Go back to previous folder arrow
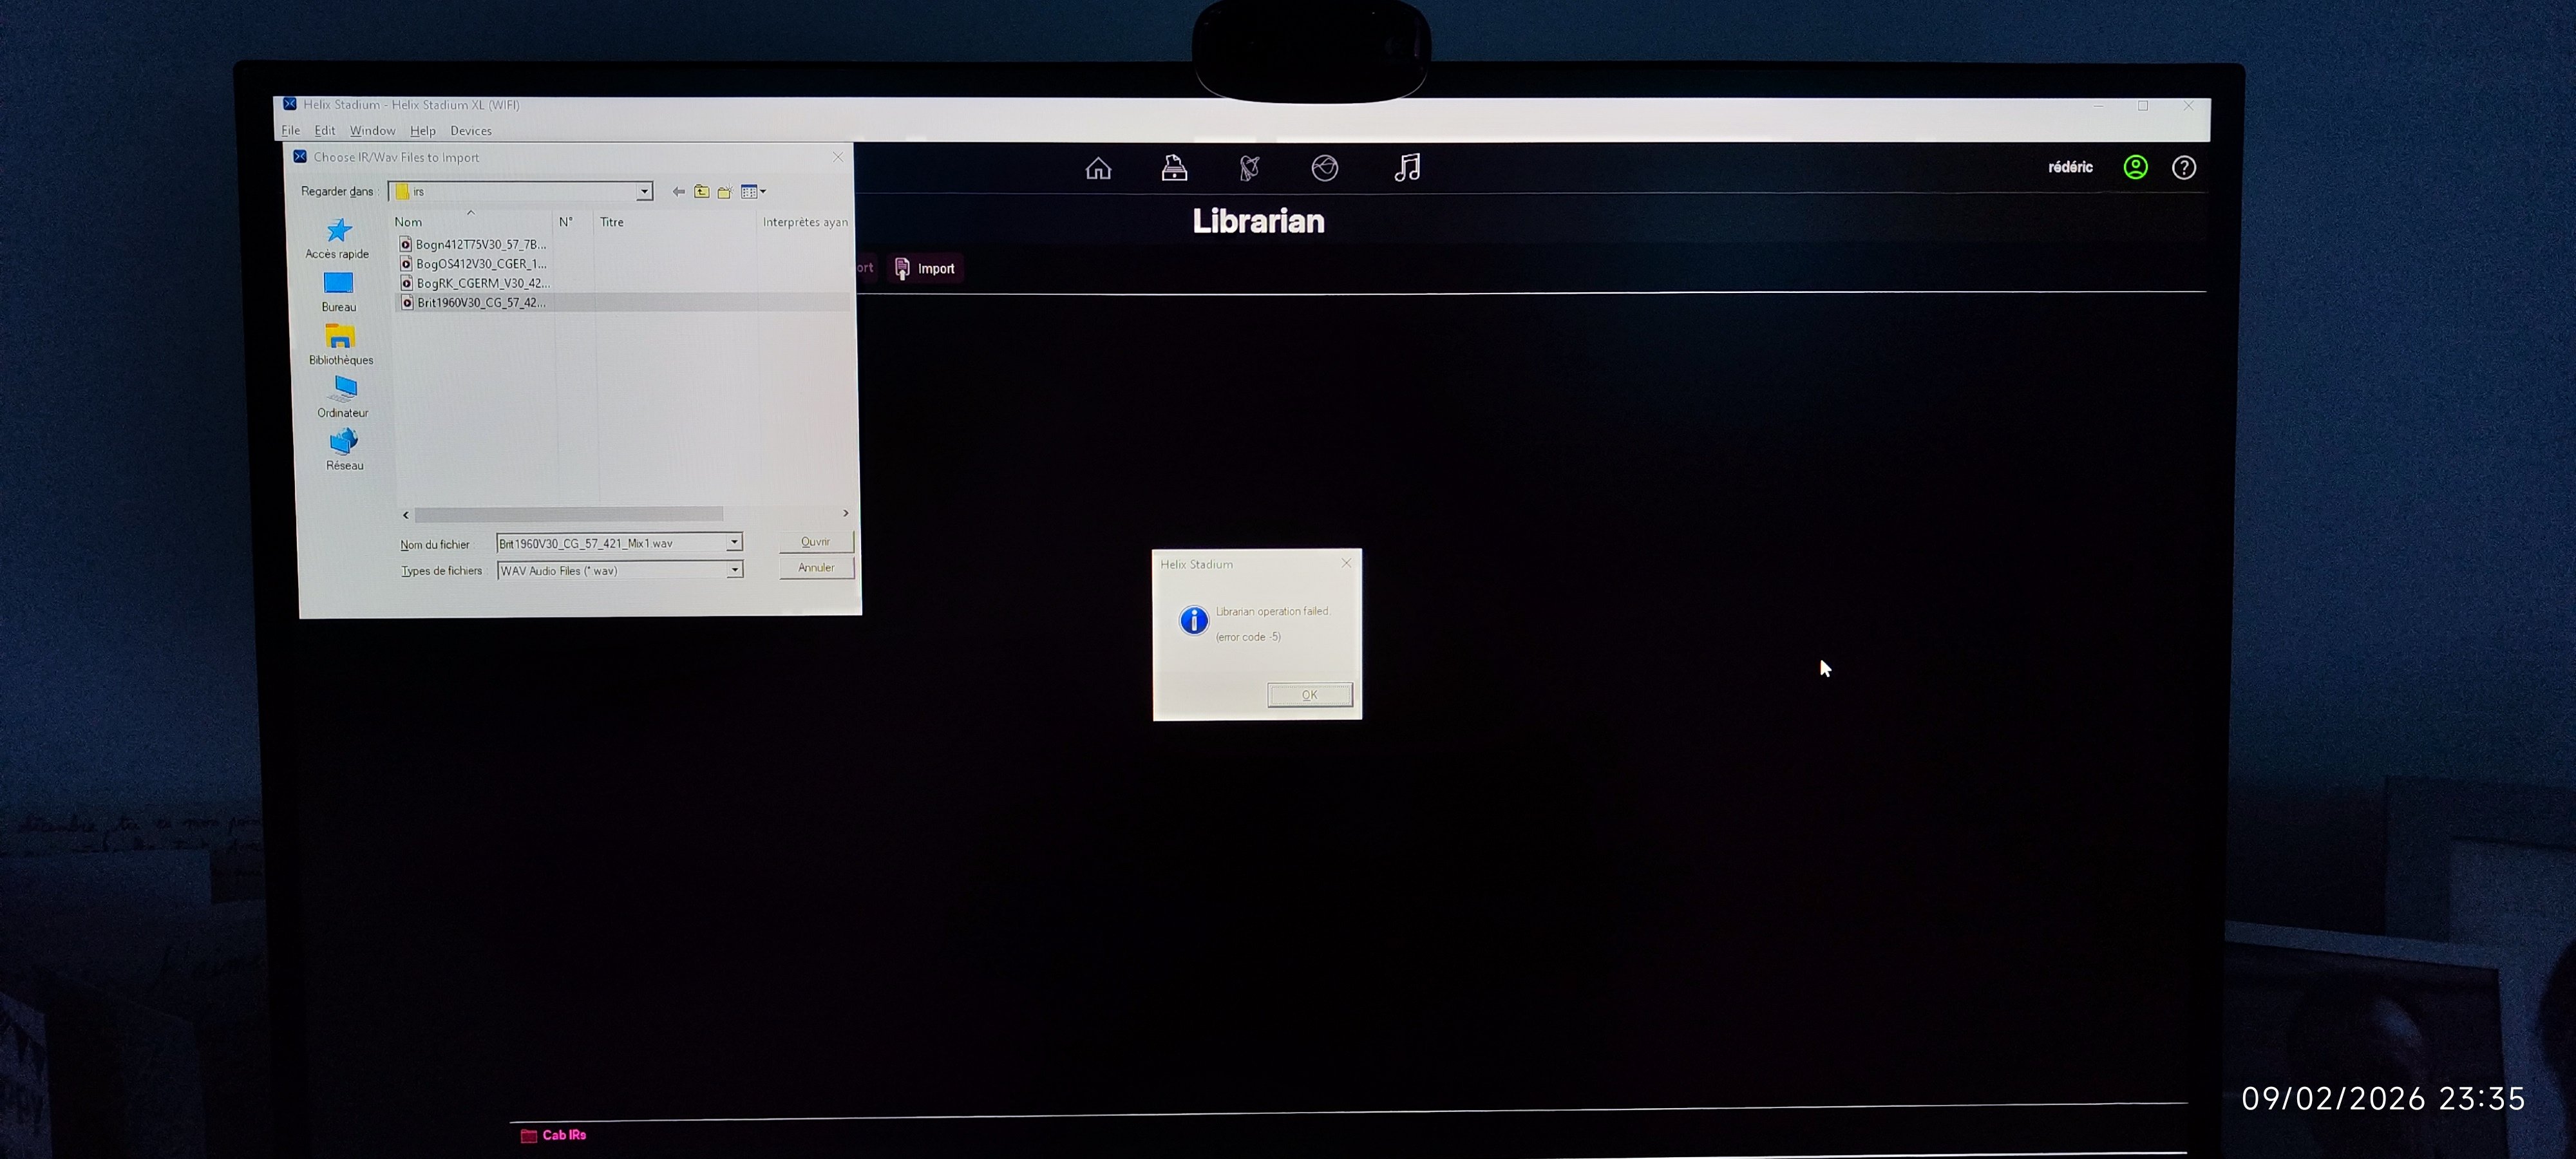2576x1159 pixels. (679, 191)
